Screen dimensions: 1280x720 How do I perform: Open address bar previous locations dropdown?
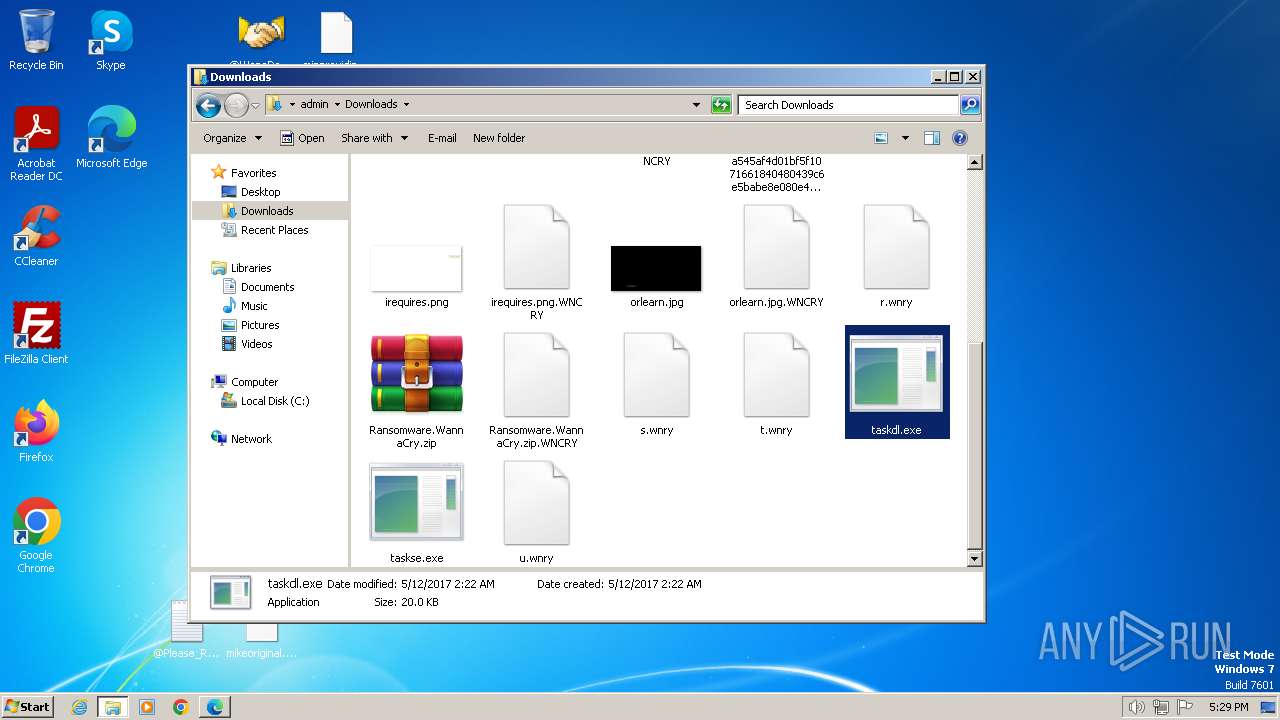pos(696,104)
